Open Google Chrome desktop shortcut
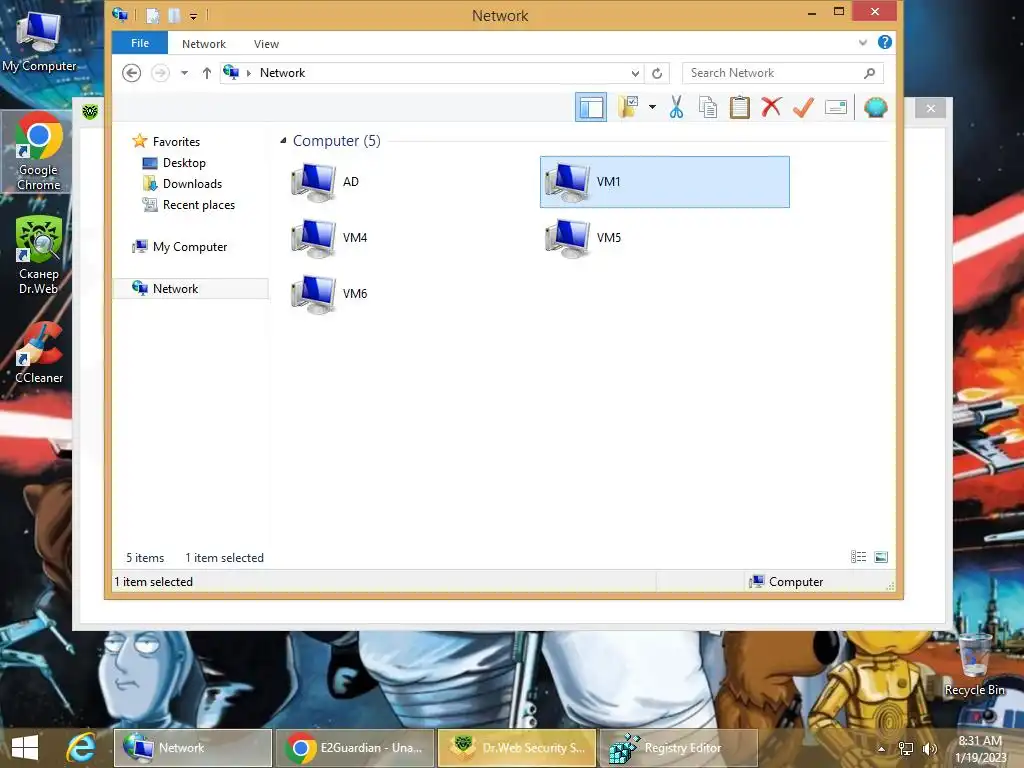This screenshot has width=1024, height=768. click(39, 152)
